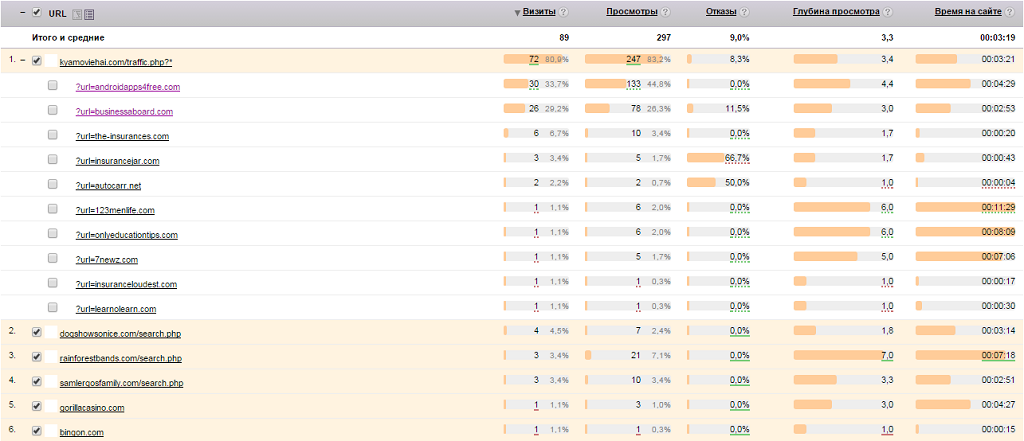Click total views value 297
This screenshot has width=1024, height=441.
tap(664, 38)
